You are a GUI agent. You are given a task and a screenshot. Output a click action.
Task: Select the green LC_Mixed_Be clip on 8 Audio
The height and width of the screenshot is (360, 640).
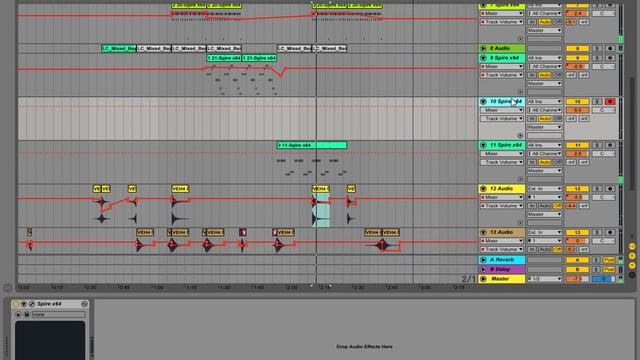118,48
